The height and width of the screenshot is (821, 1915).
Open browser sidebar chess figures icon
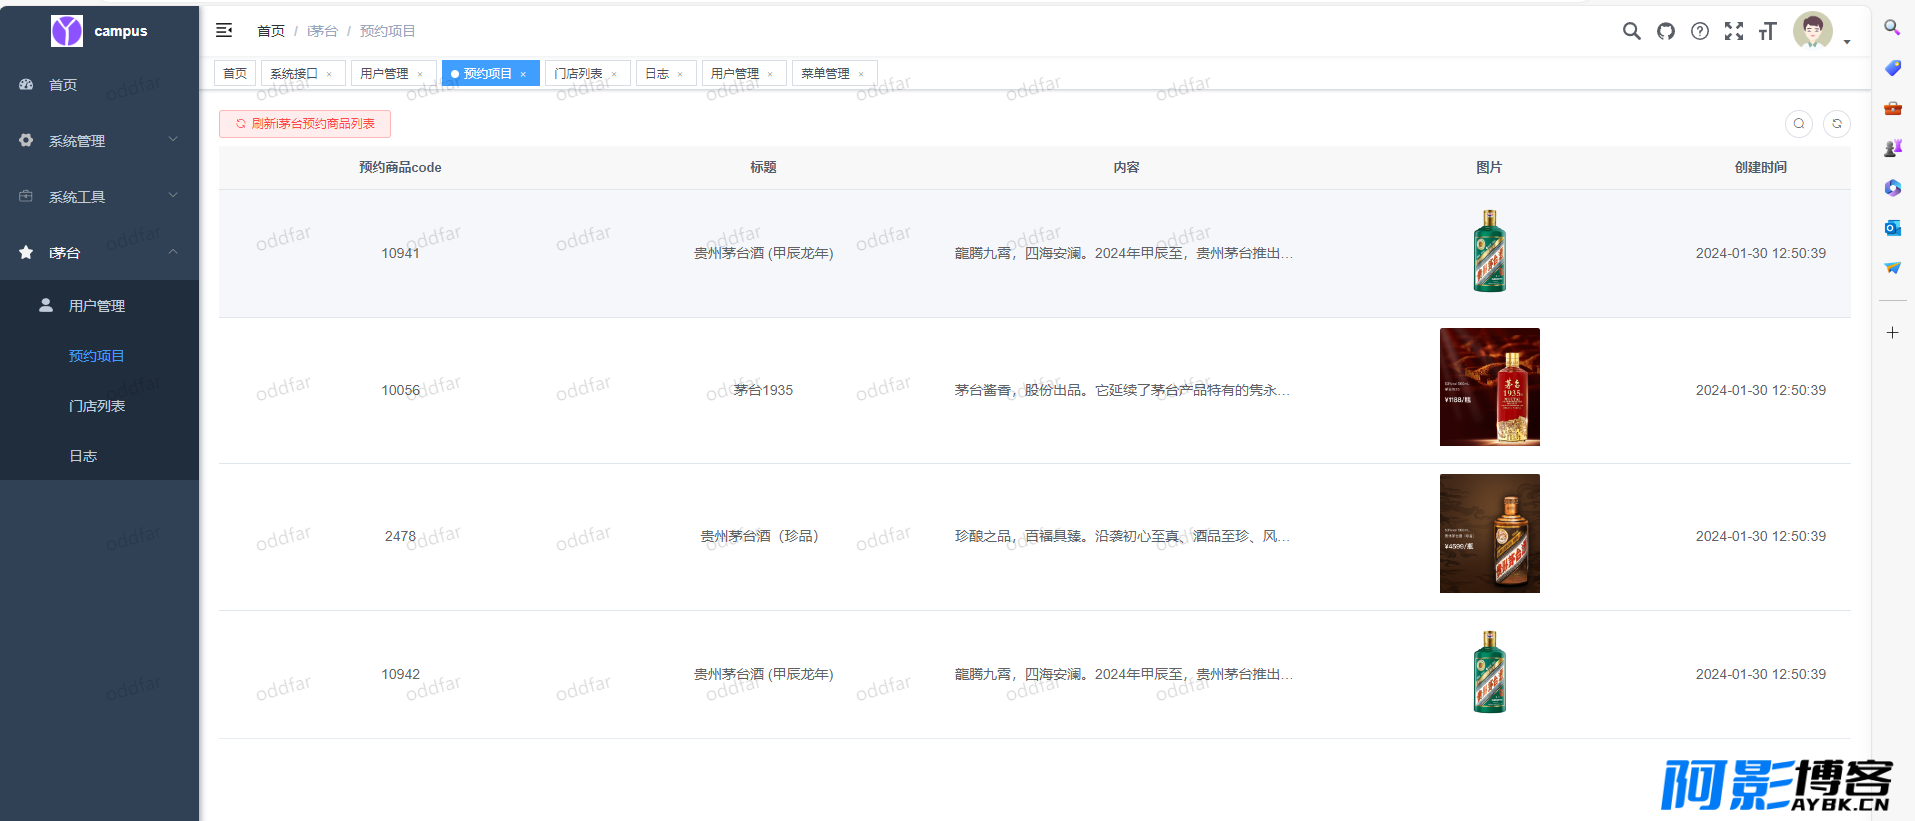[1892, 148]
